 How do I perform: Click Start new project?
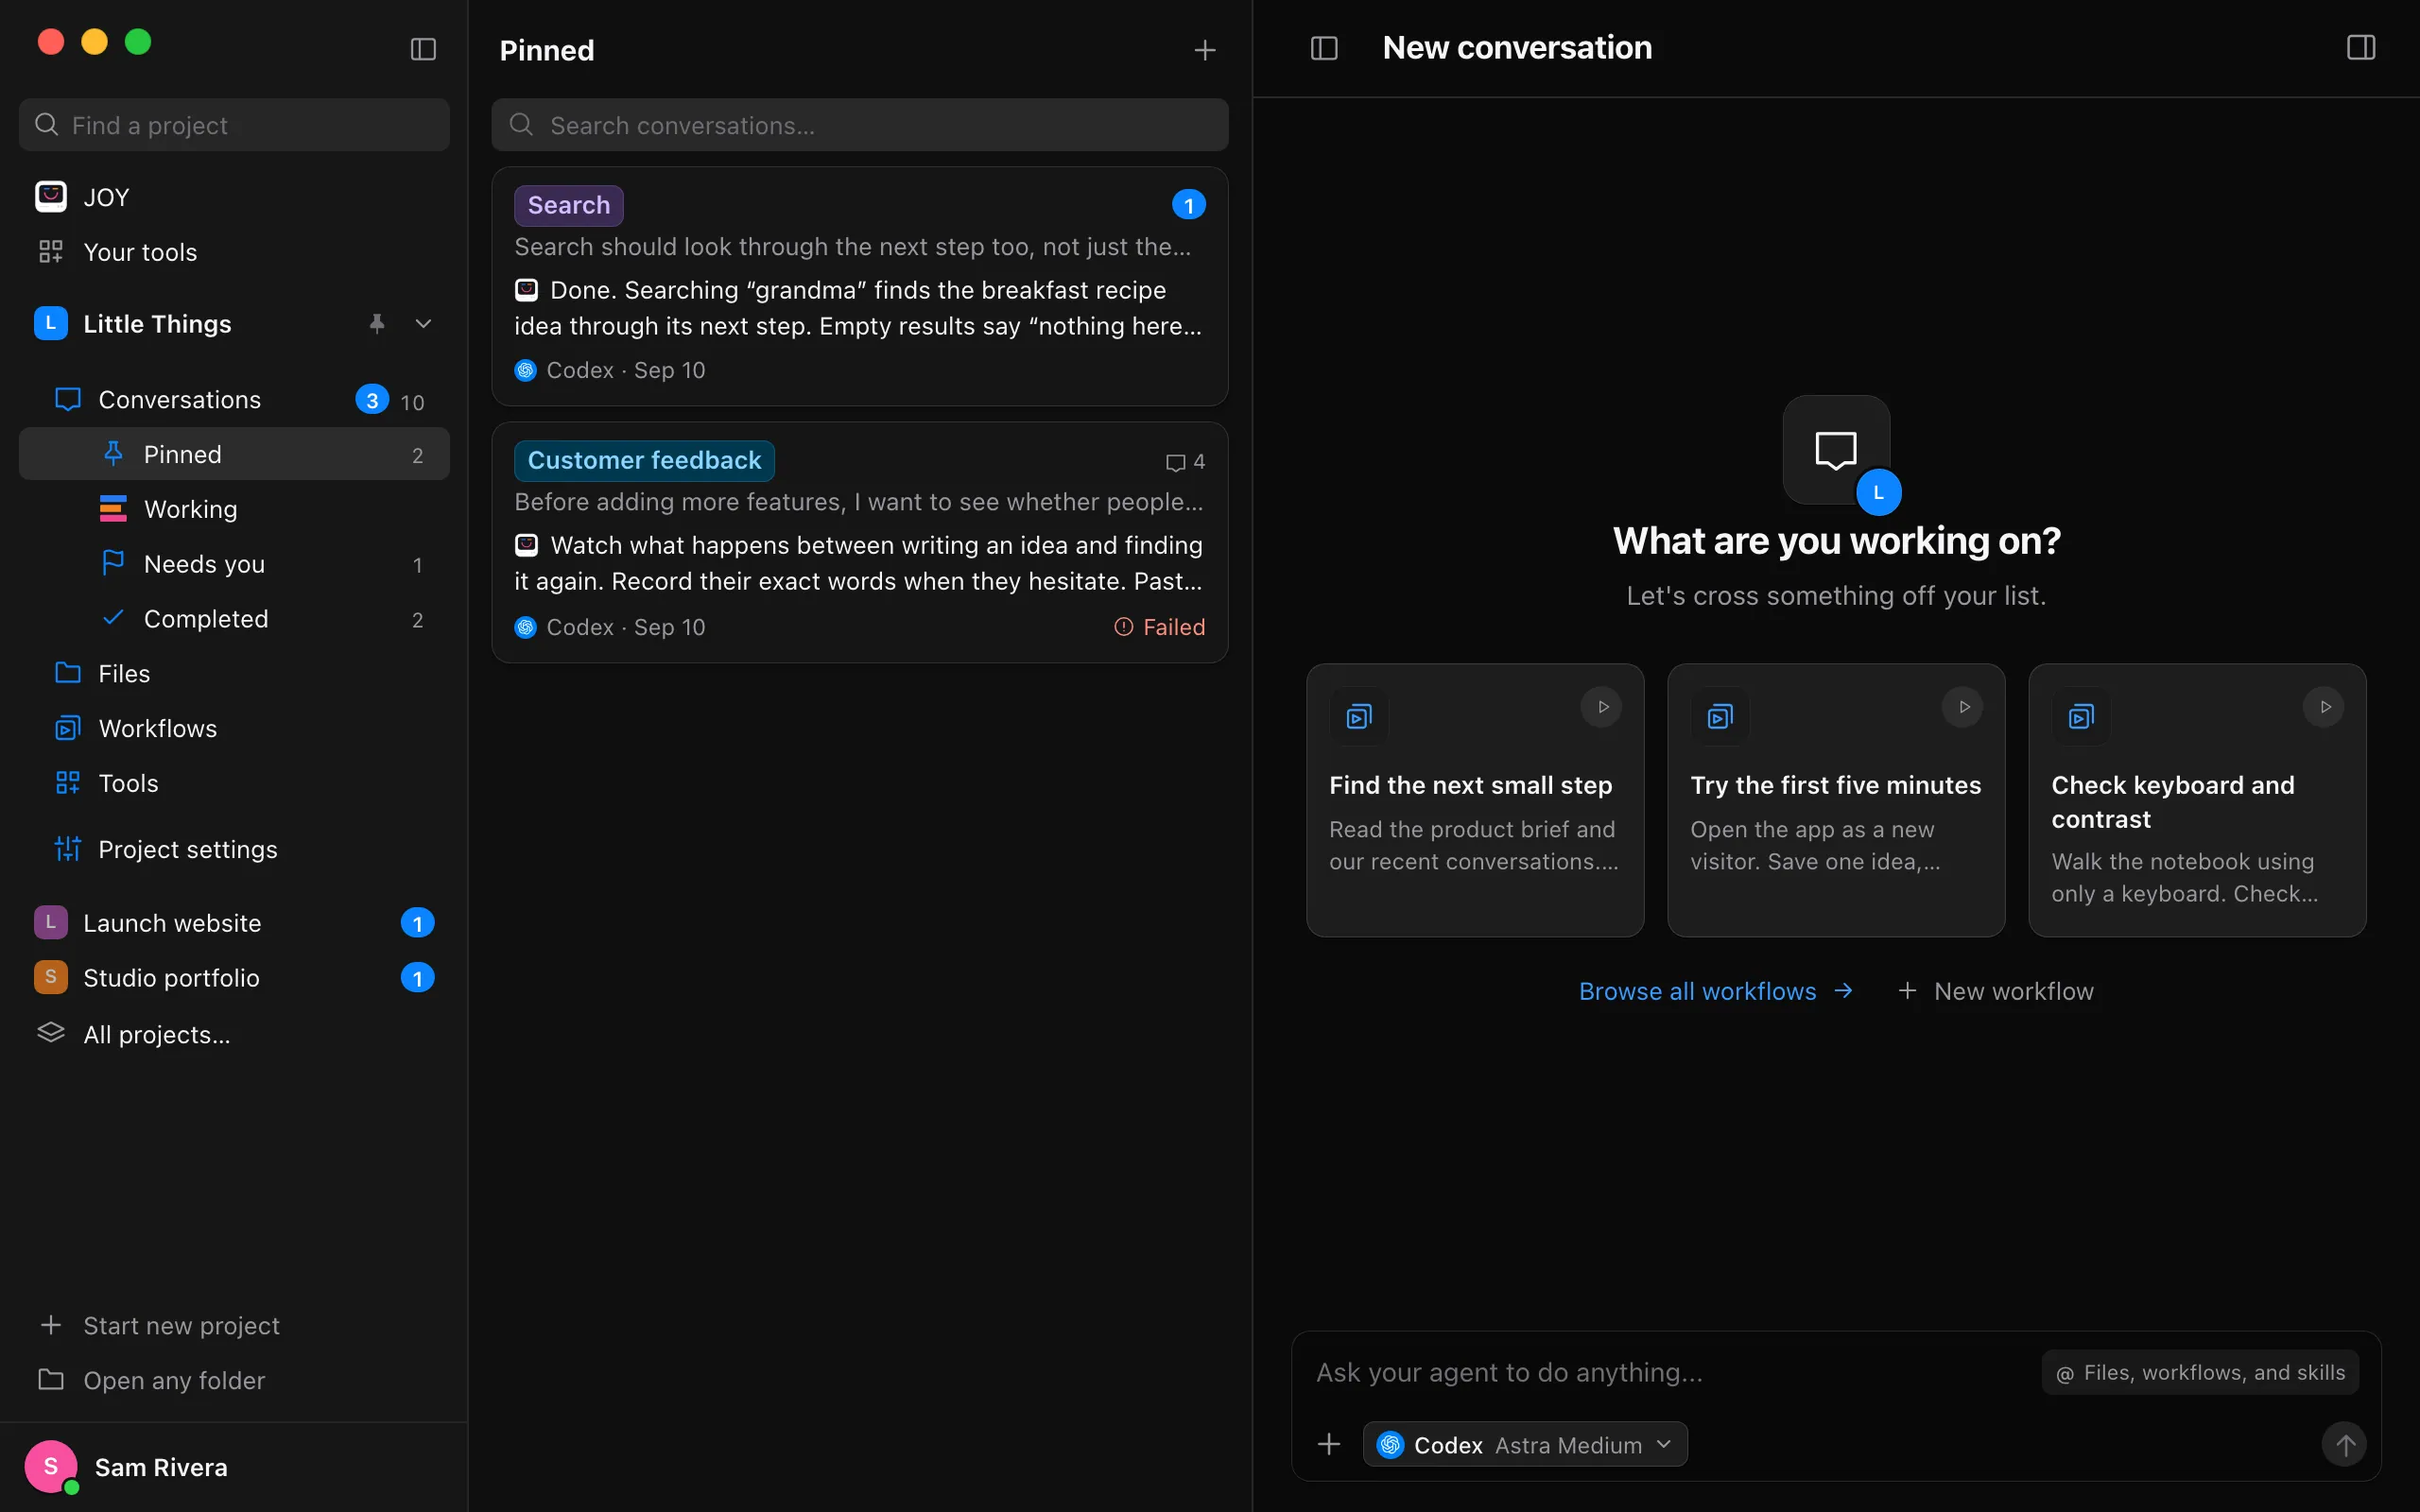[x=234, y=1325]
